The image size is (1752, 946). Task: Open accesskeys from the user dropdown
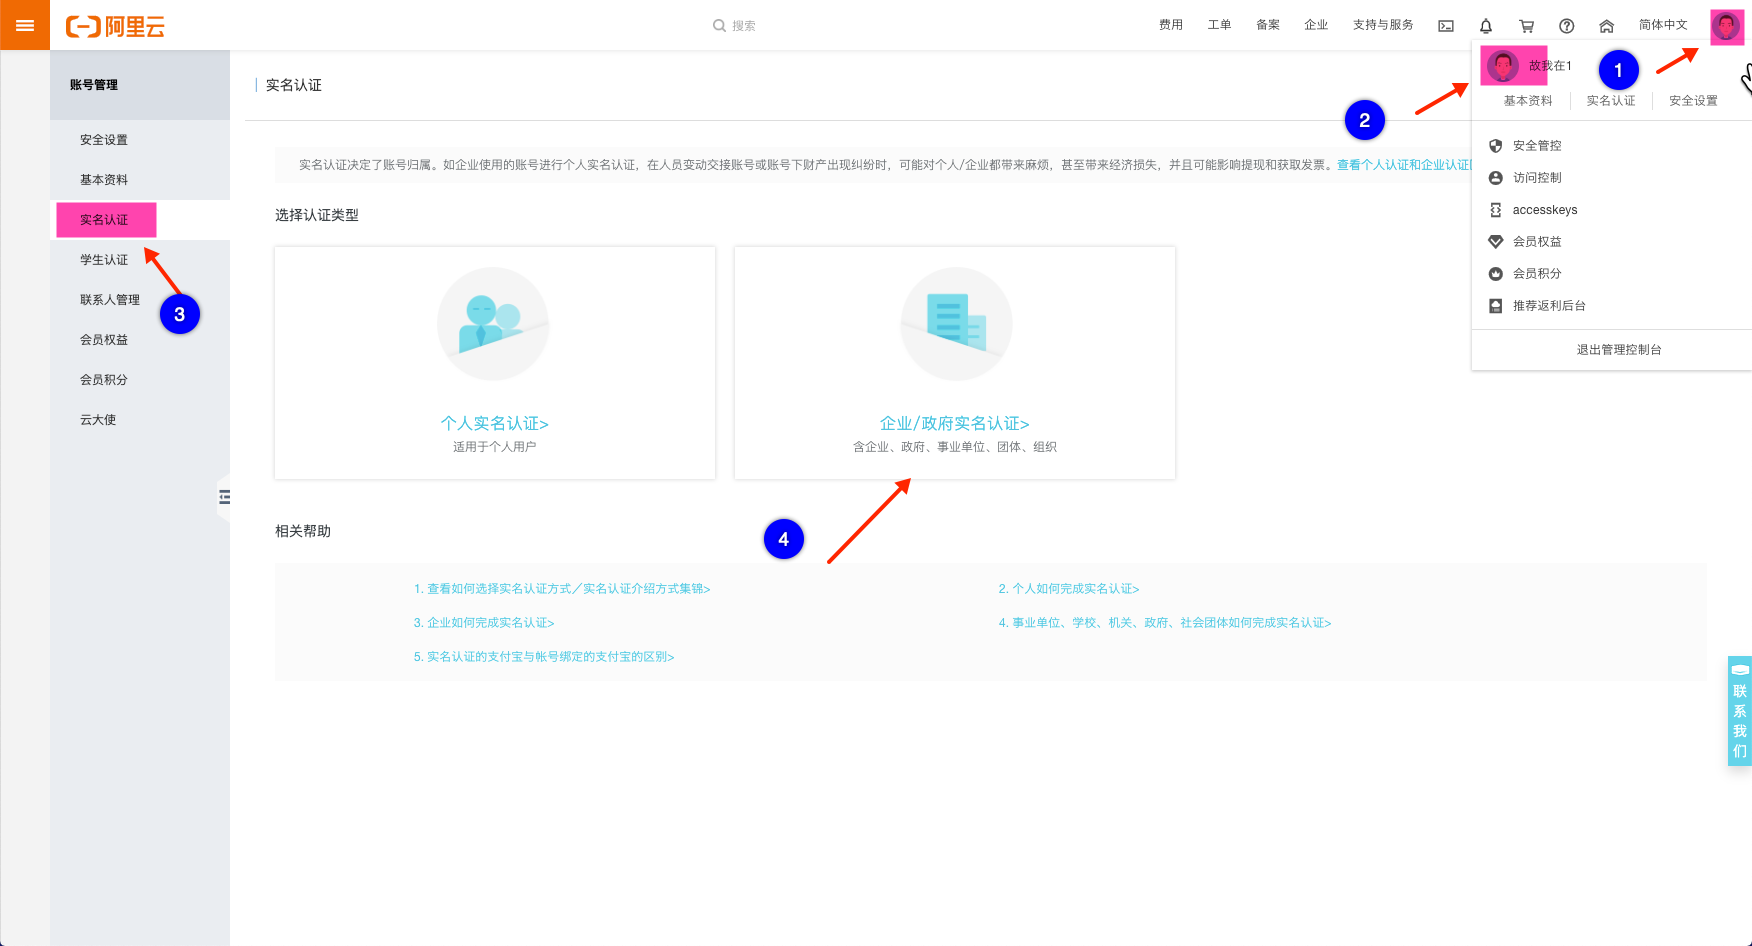pos(1544,210)
